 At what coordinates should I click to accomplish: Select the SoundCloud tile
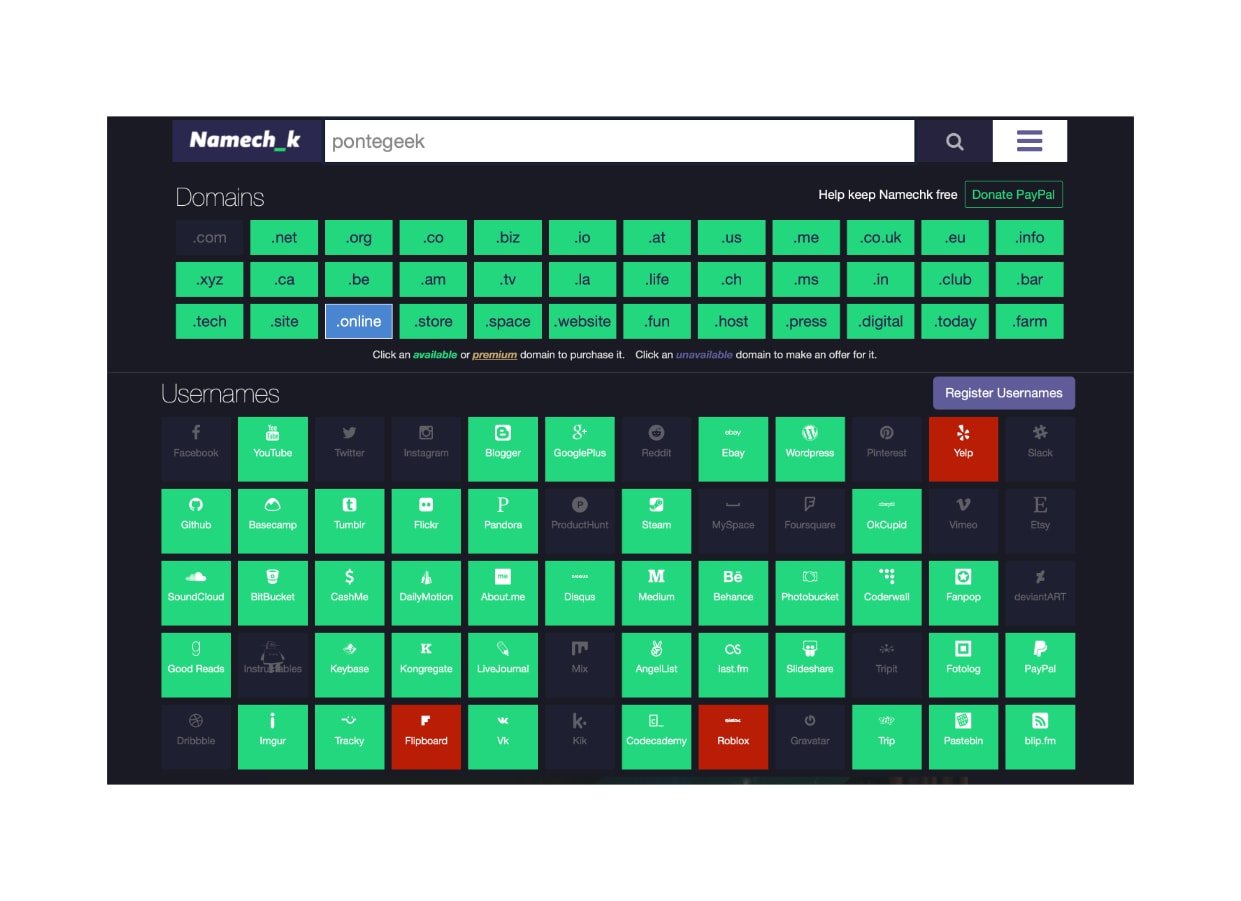[196, 594]
